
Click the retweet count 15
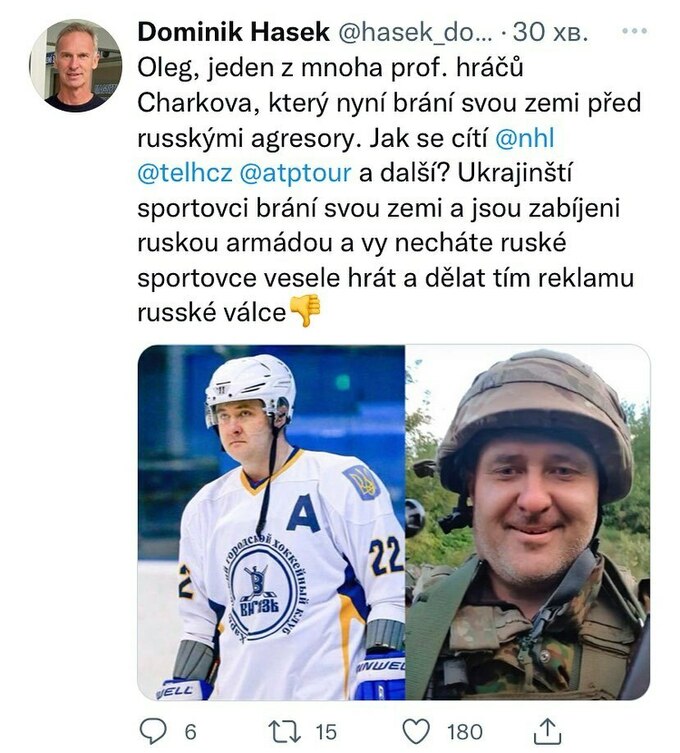pos(326,732)
